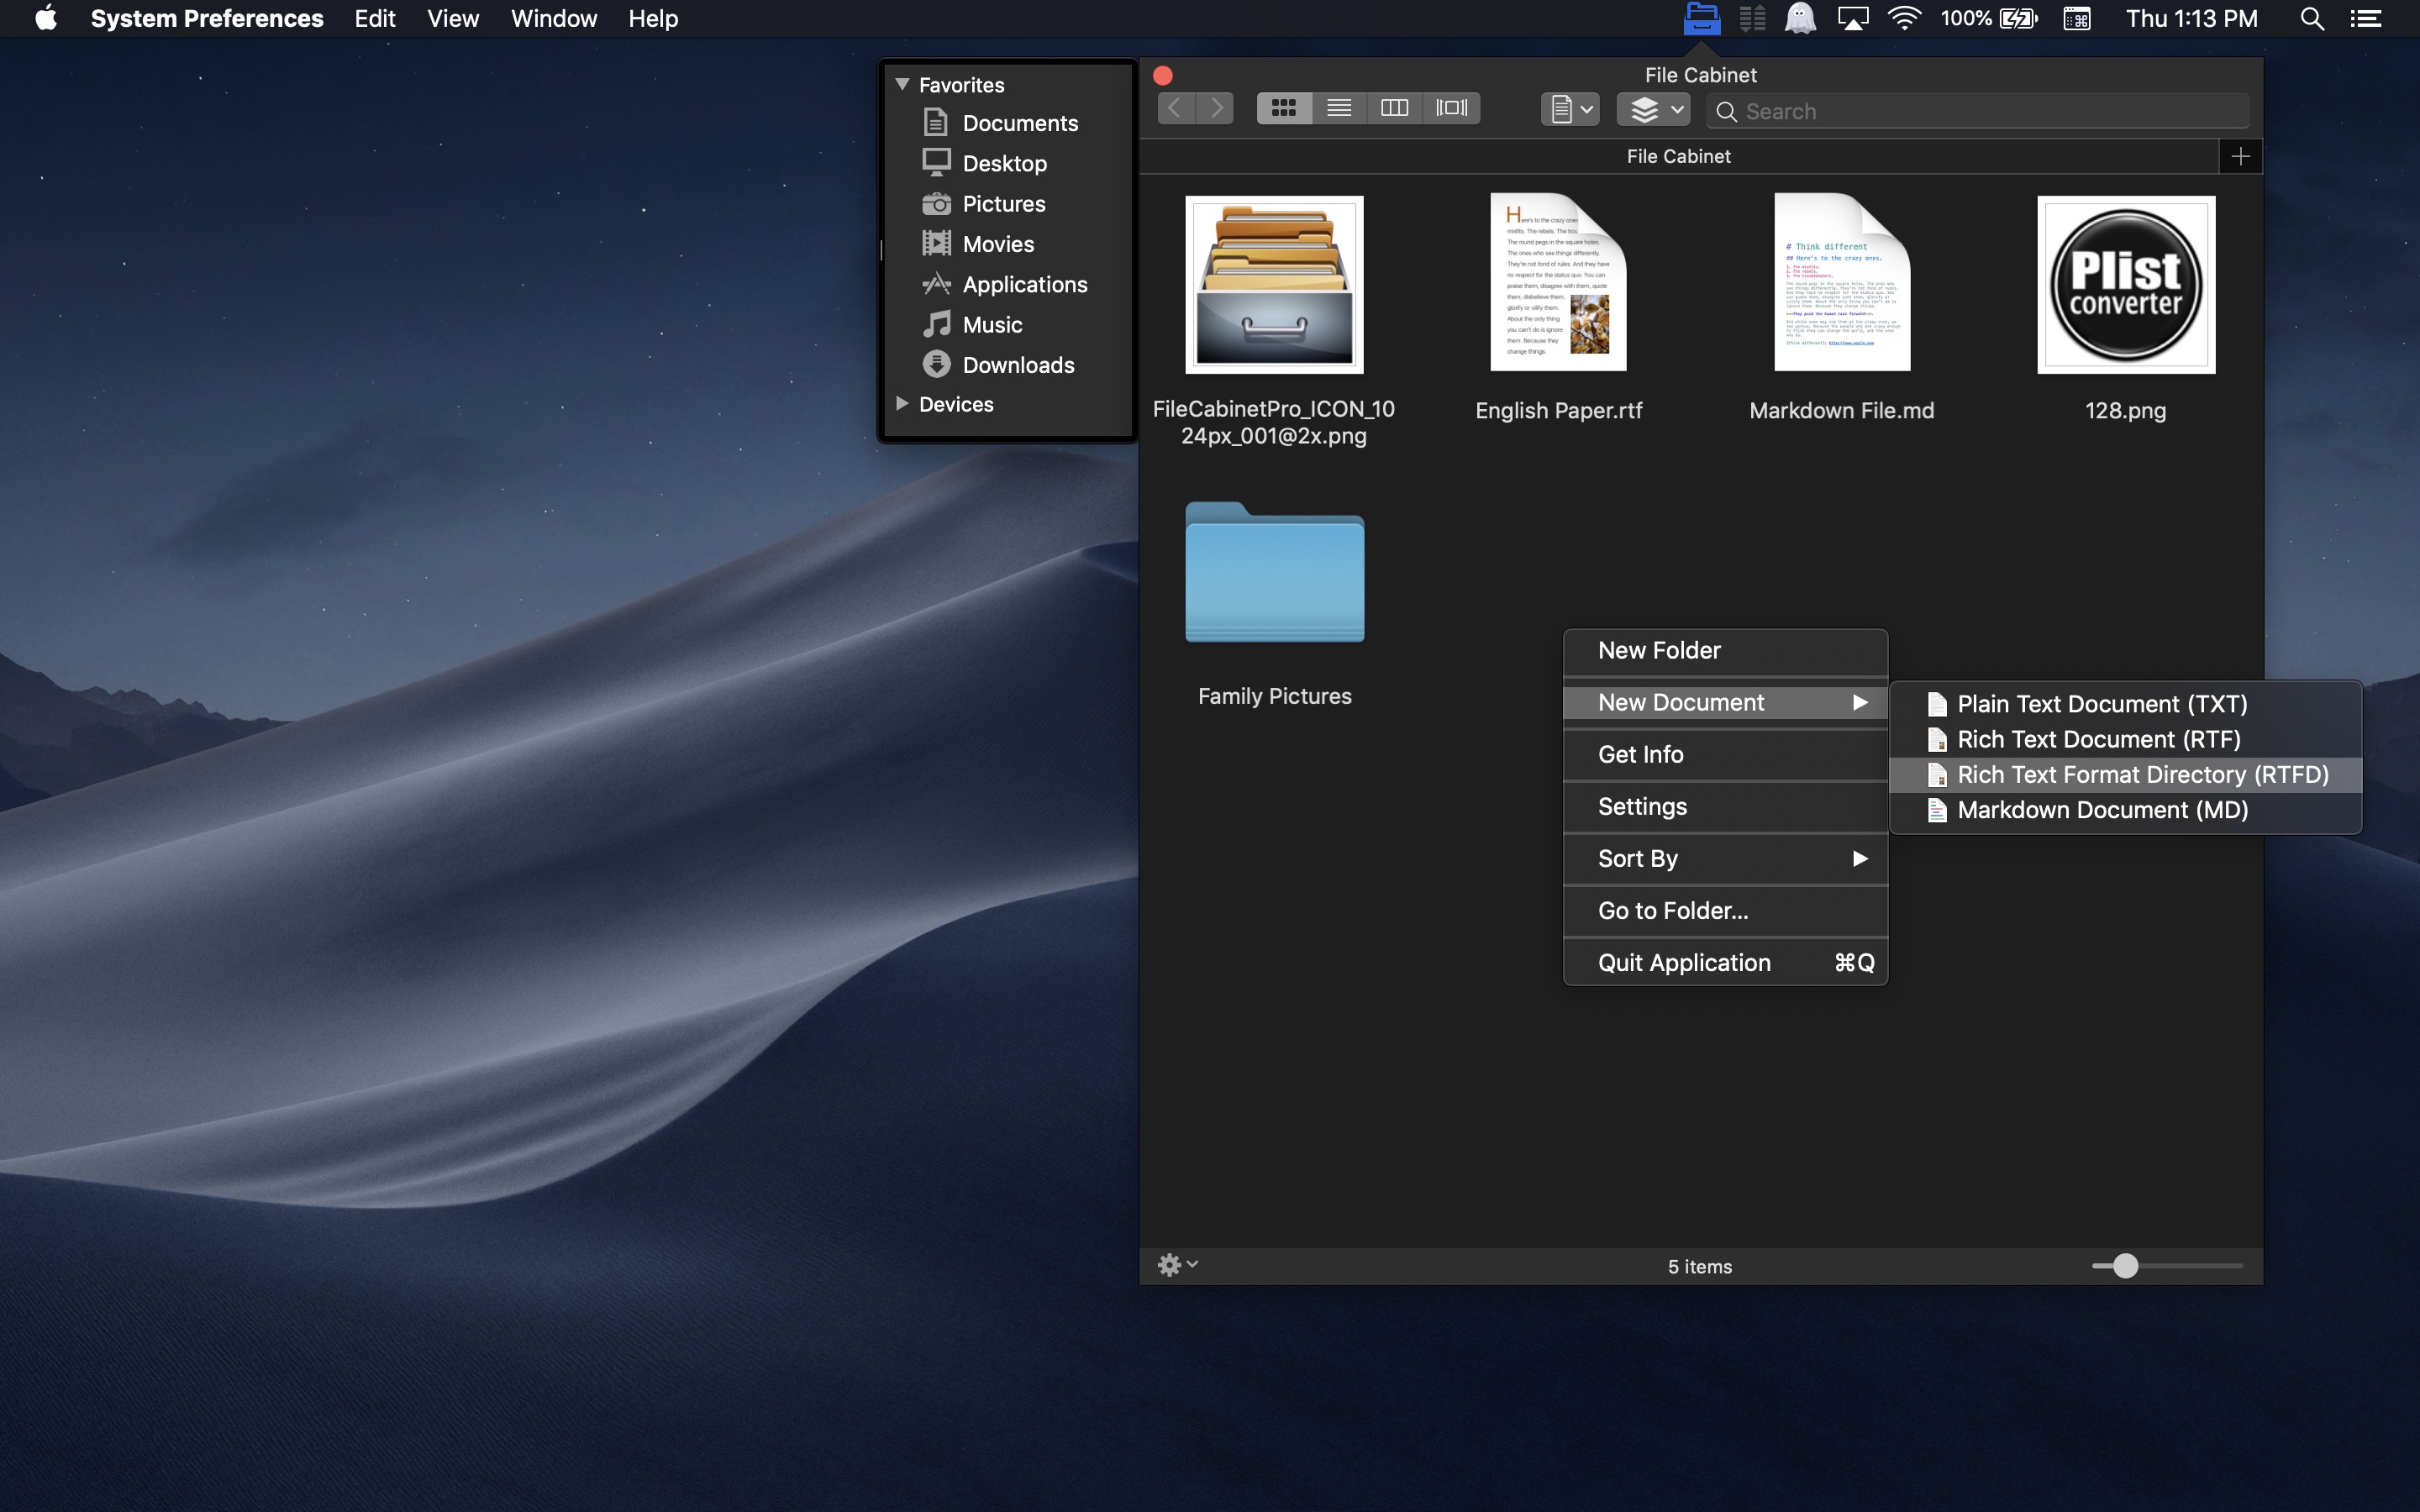The width and height of the screenshot is (2420, 1512).
Task: Select list view mode in toolbar
Action: pyautogui.click(x=1338, y=108)
